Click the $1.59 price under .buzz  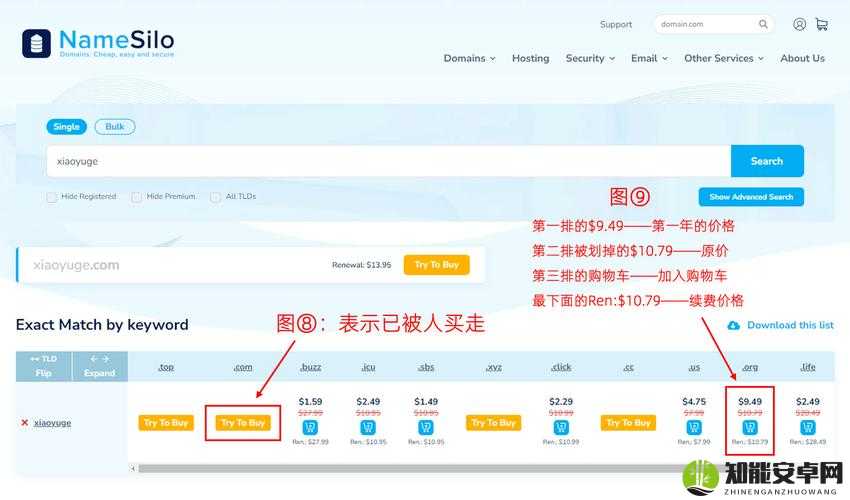click(x=310, y=402)
